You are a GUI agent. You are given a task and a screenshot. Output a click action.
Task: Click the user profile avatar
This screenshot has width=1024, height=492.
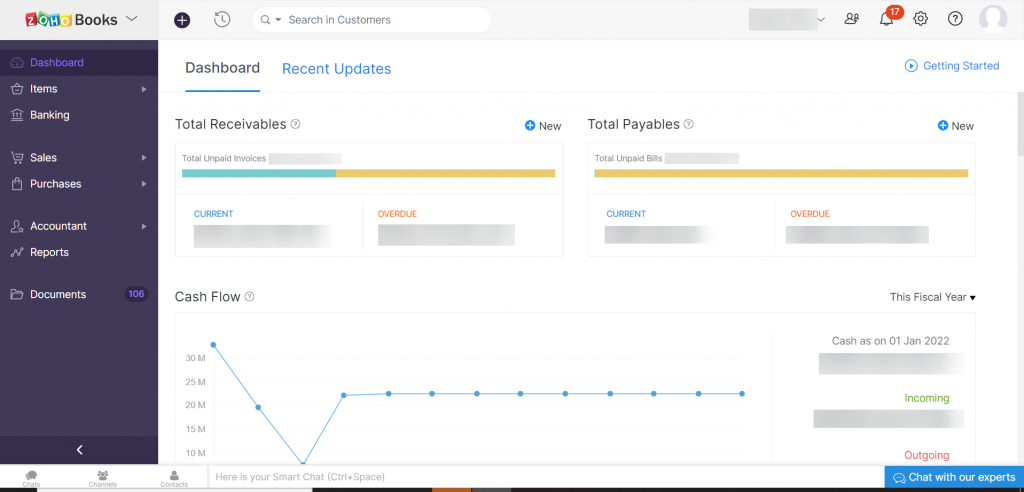993,19
